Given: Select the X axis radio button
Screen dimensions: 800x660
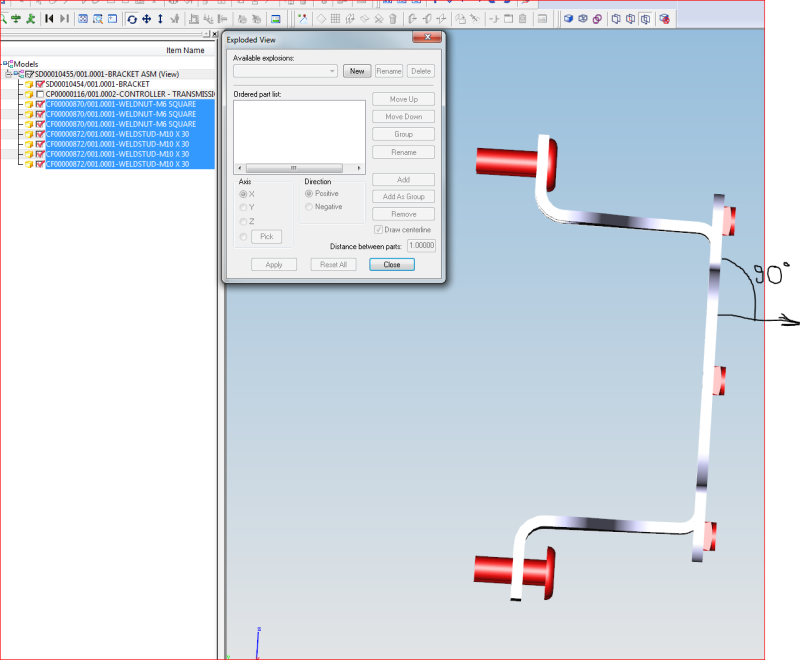Looking at the screenshot, I should click(243, 194).
